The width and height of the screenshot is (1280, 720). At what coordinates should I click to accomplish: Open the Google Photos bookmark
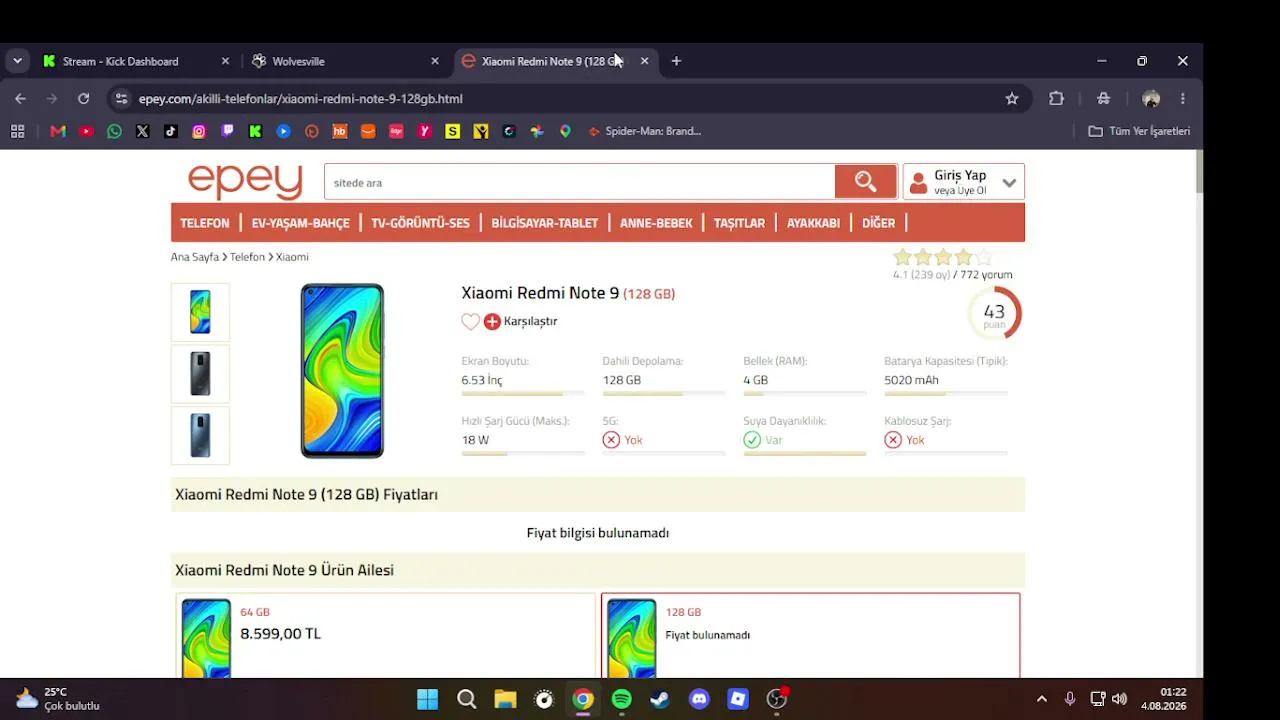[537, 131]
